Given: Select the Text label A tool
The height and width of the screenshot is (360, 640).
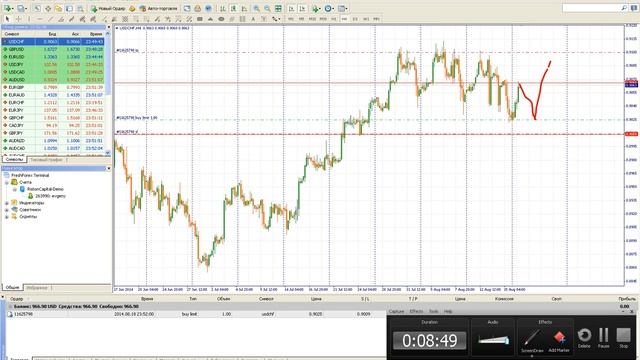Looking at the screenshot, I should 253,19.
